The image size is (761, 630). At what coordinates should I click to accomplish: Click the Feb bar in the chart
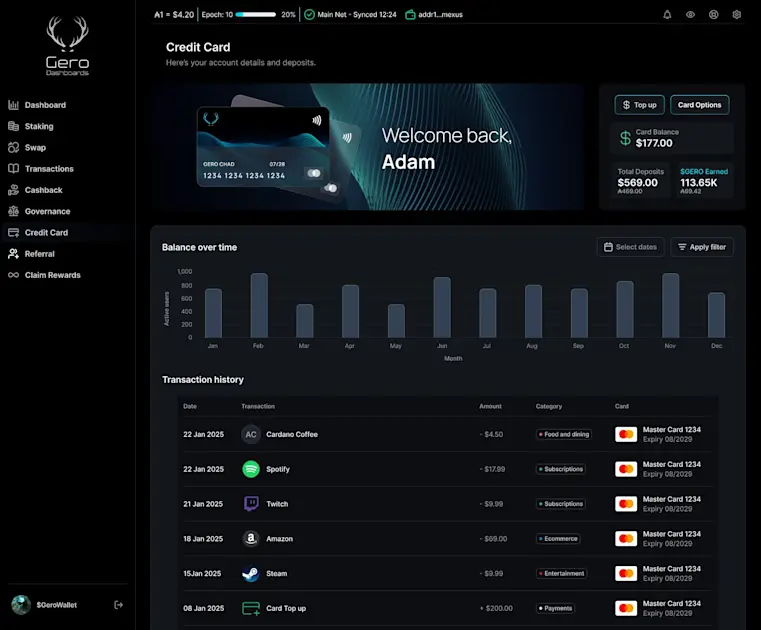click(x=259, y=305)
